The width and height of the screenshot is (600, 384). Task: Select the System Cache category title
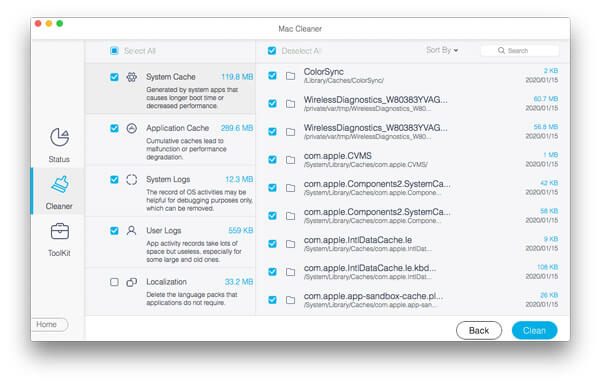171,77
